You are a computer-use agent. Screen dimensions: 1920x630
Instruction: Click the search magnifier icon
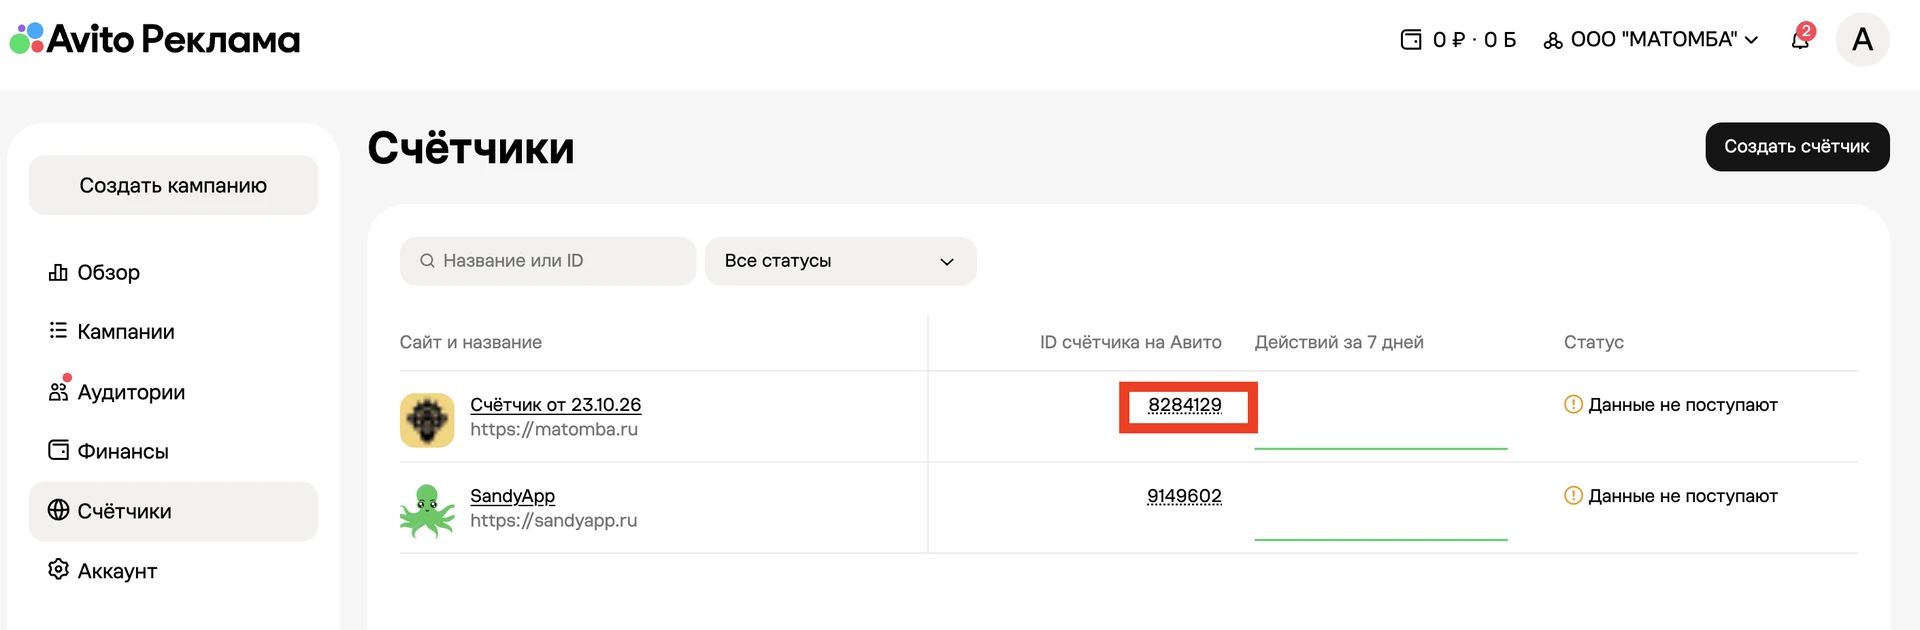pos(427,261)
